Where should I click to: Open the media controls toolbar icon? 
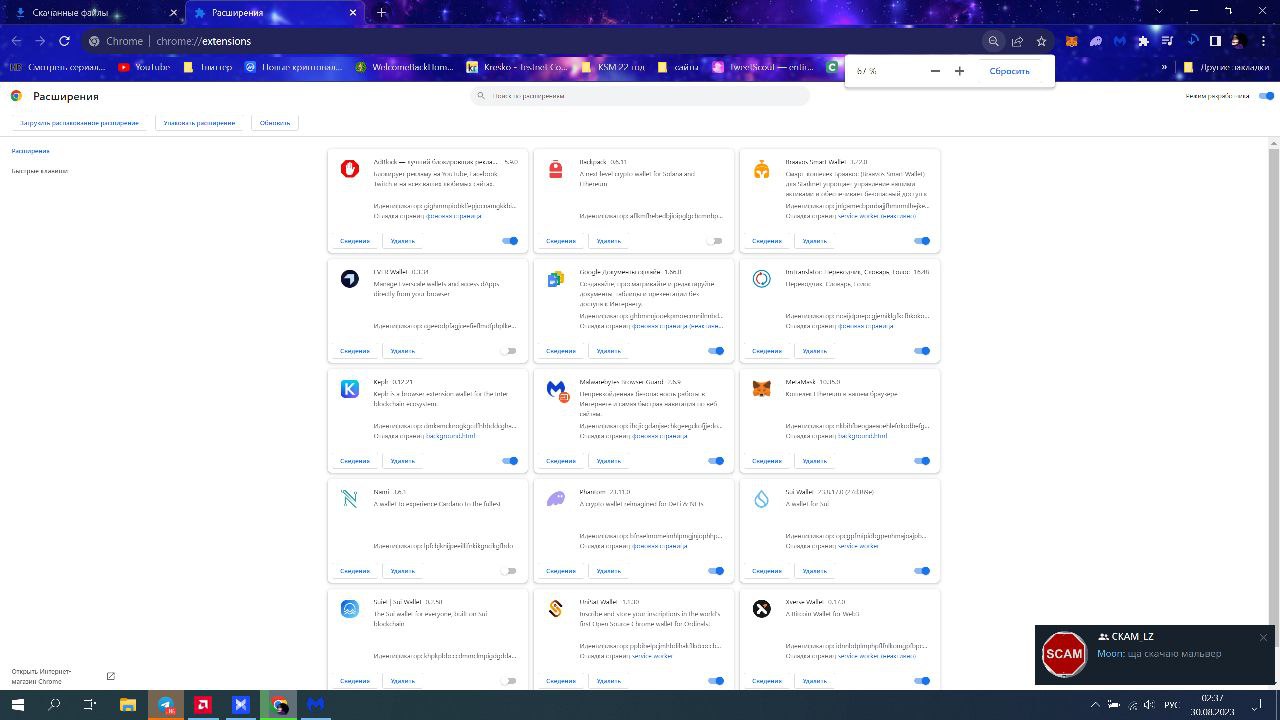(1167, 41)
